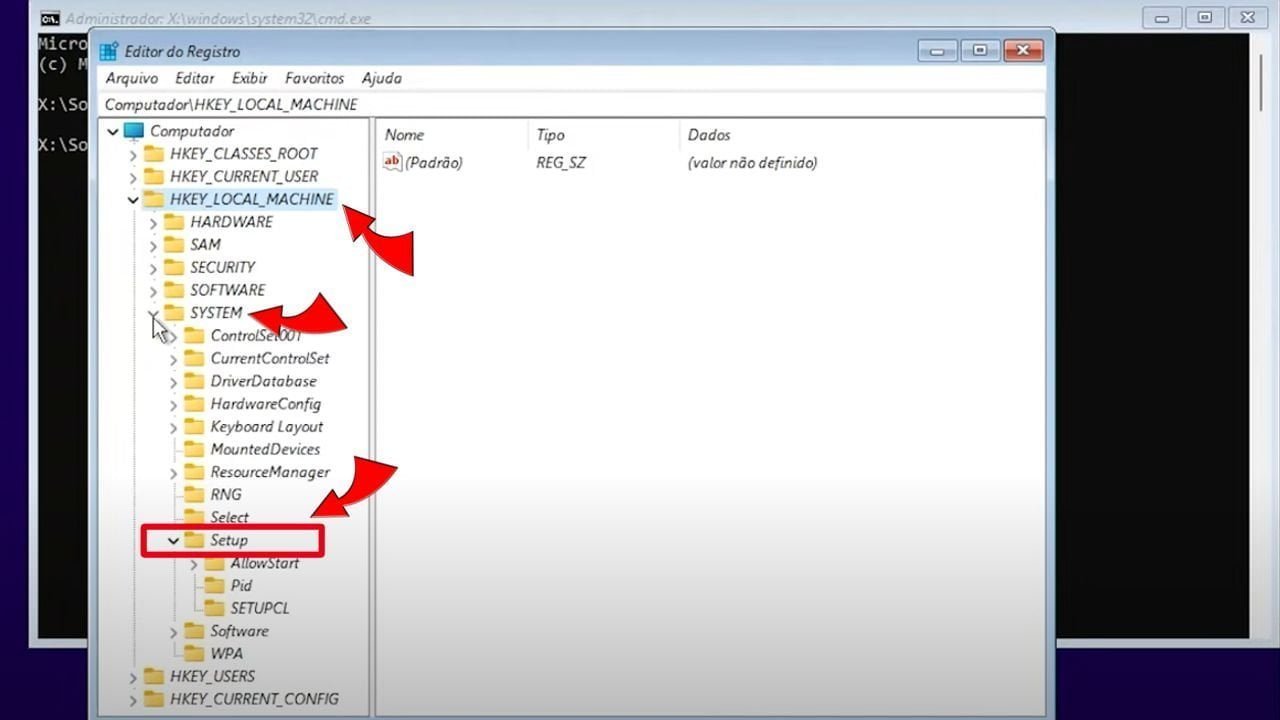Viewport: 1280px width, 720px height.
Task: Click the Nome column header
Action: tap(405, 135)
